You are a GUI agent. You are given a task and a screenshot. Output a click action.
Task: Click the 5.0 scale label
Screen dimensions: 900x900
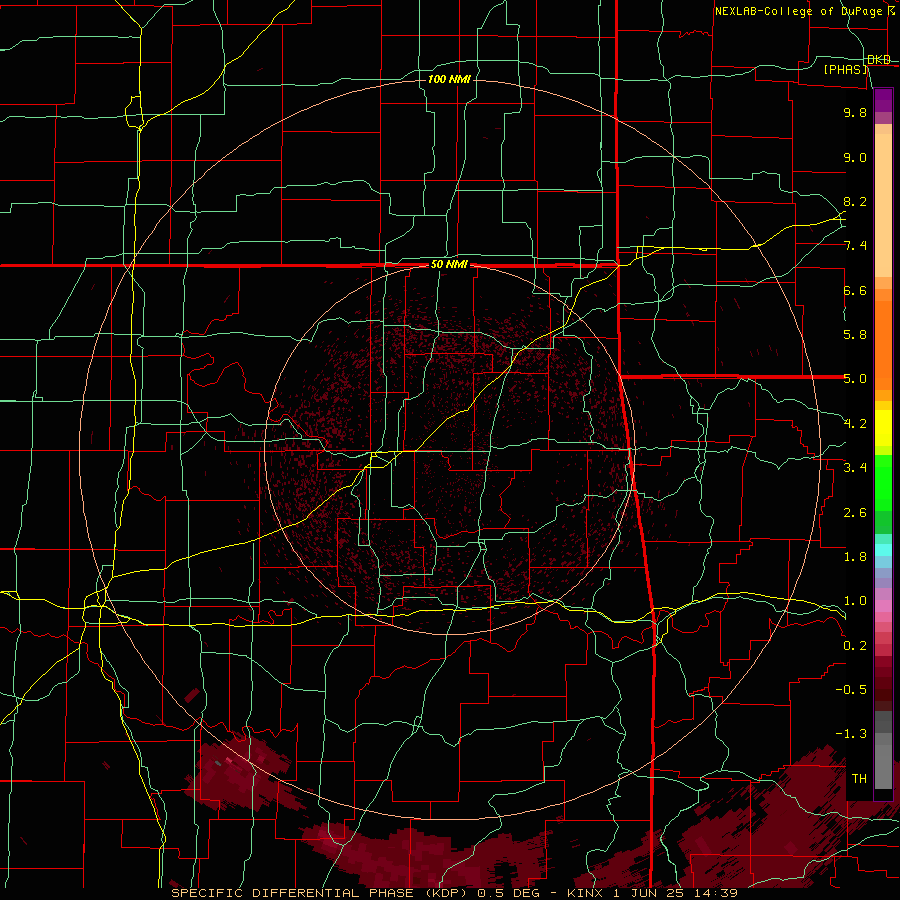point(855,379)
